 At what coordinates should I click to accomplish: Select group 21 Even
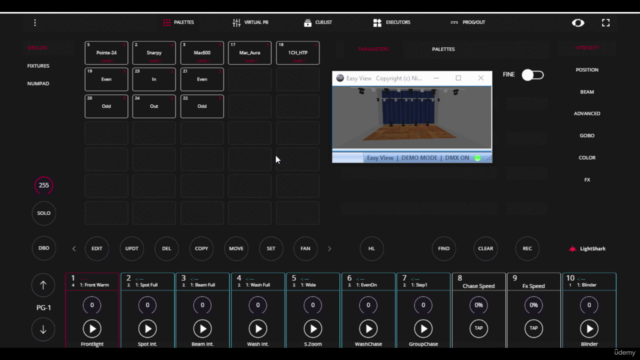(x=202, y=79)
